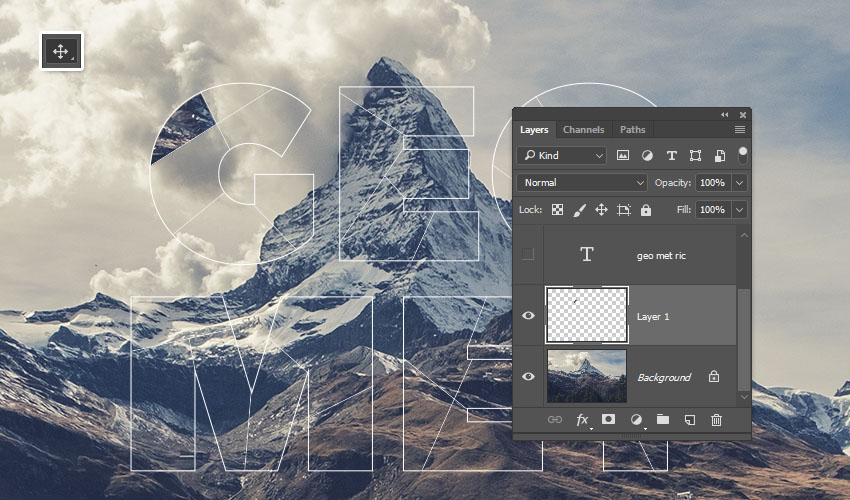The height and width of the screenshot is (500, 850).
Task: Lock image pixels with brush icon
Action: [579, 210]
